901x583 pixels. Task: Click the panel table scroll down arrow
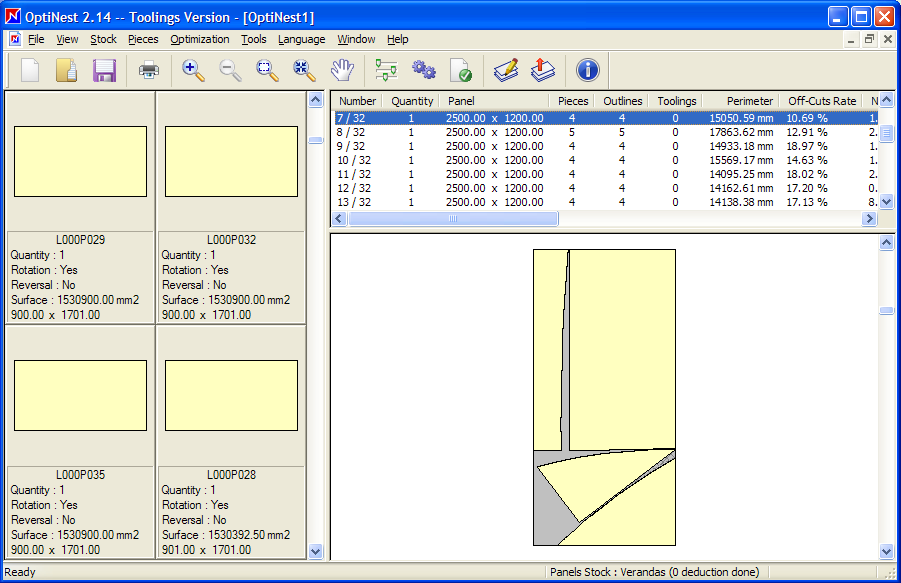click(x=887, y=202)
